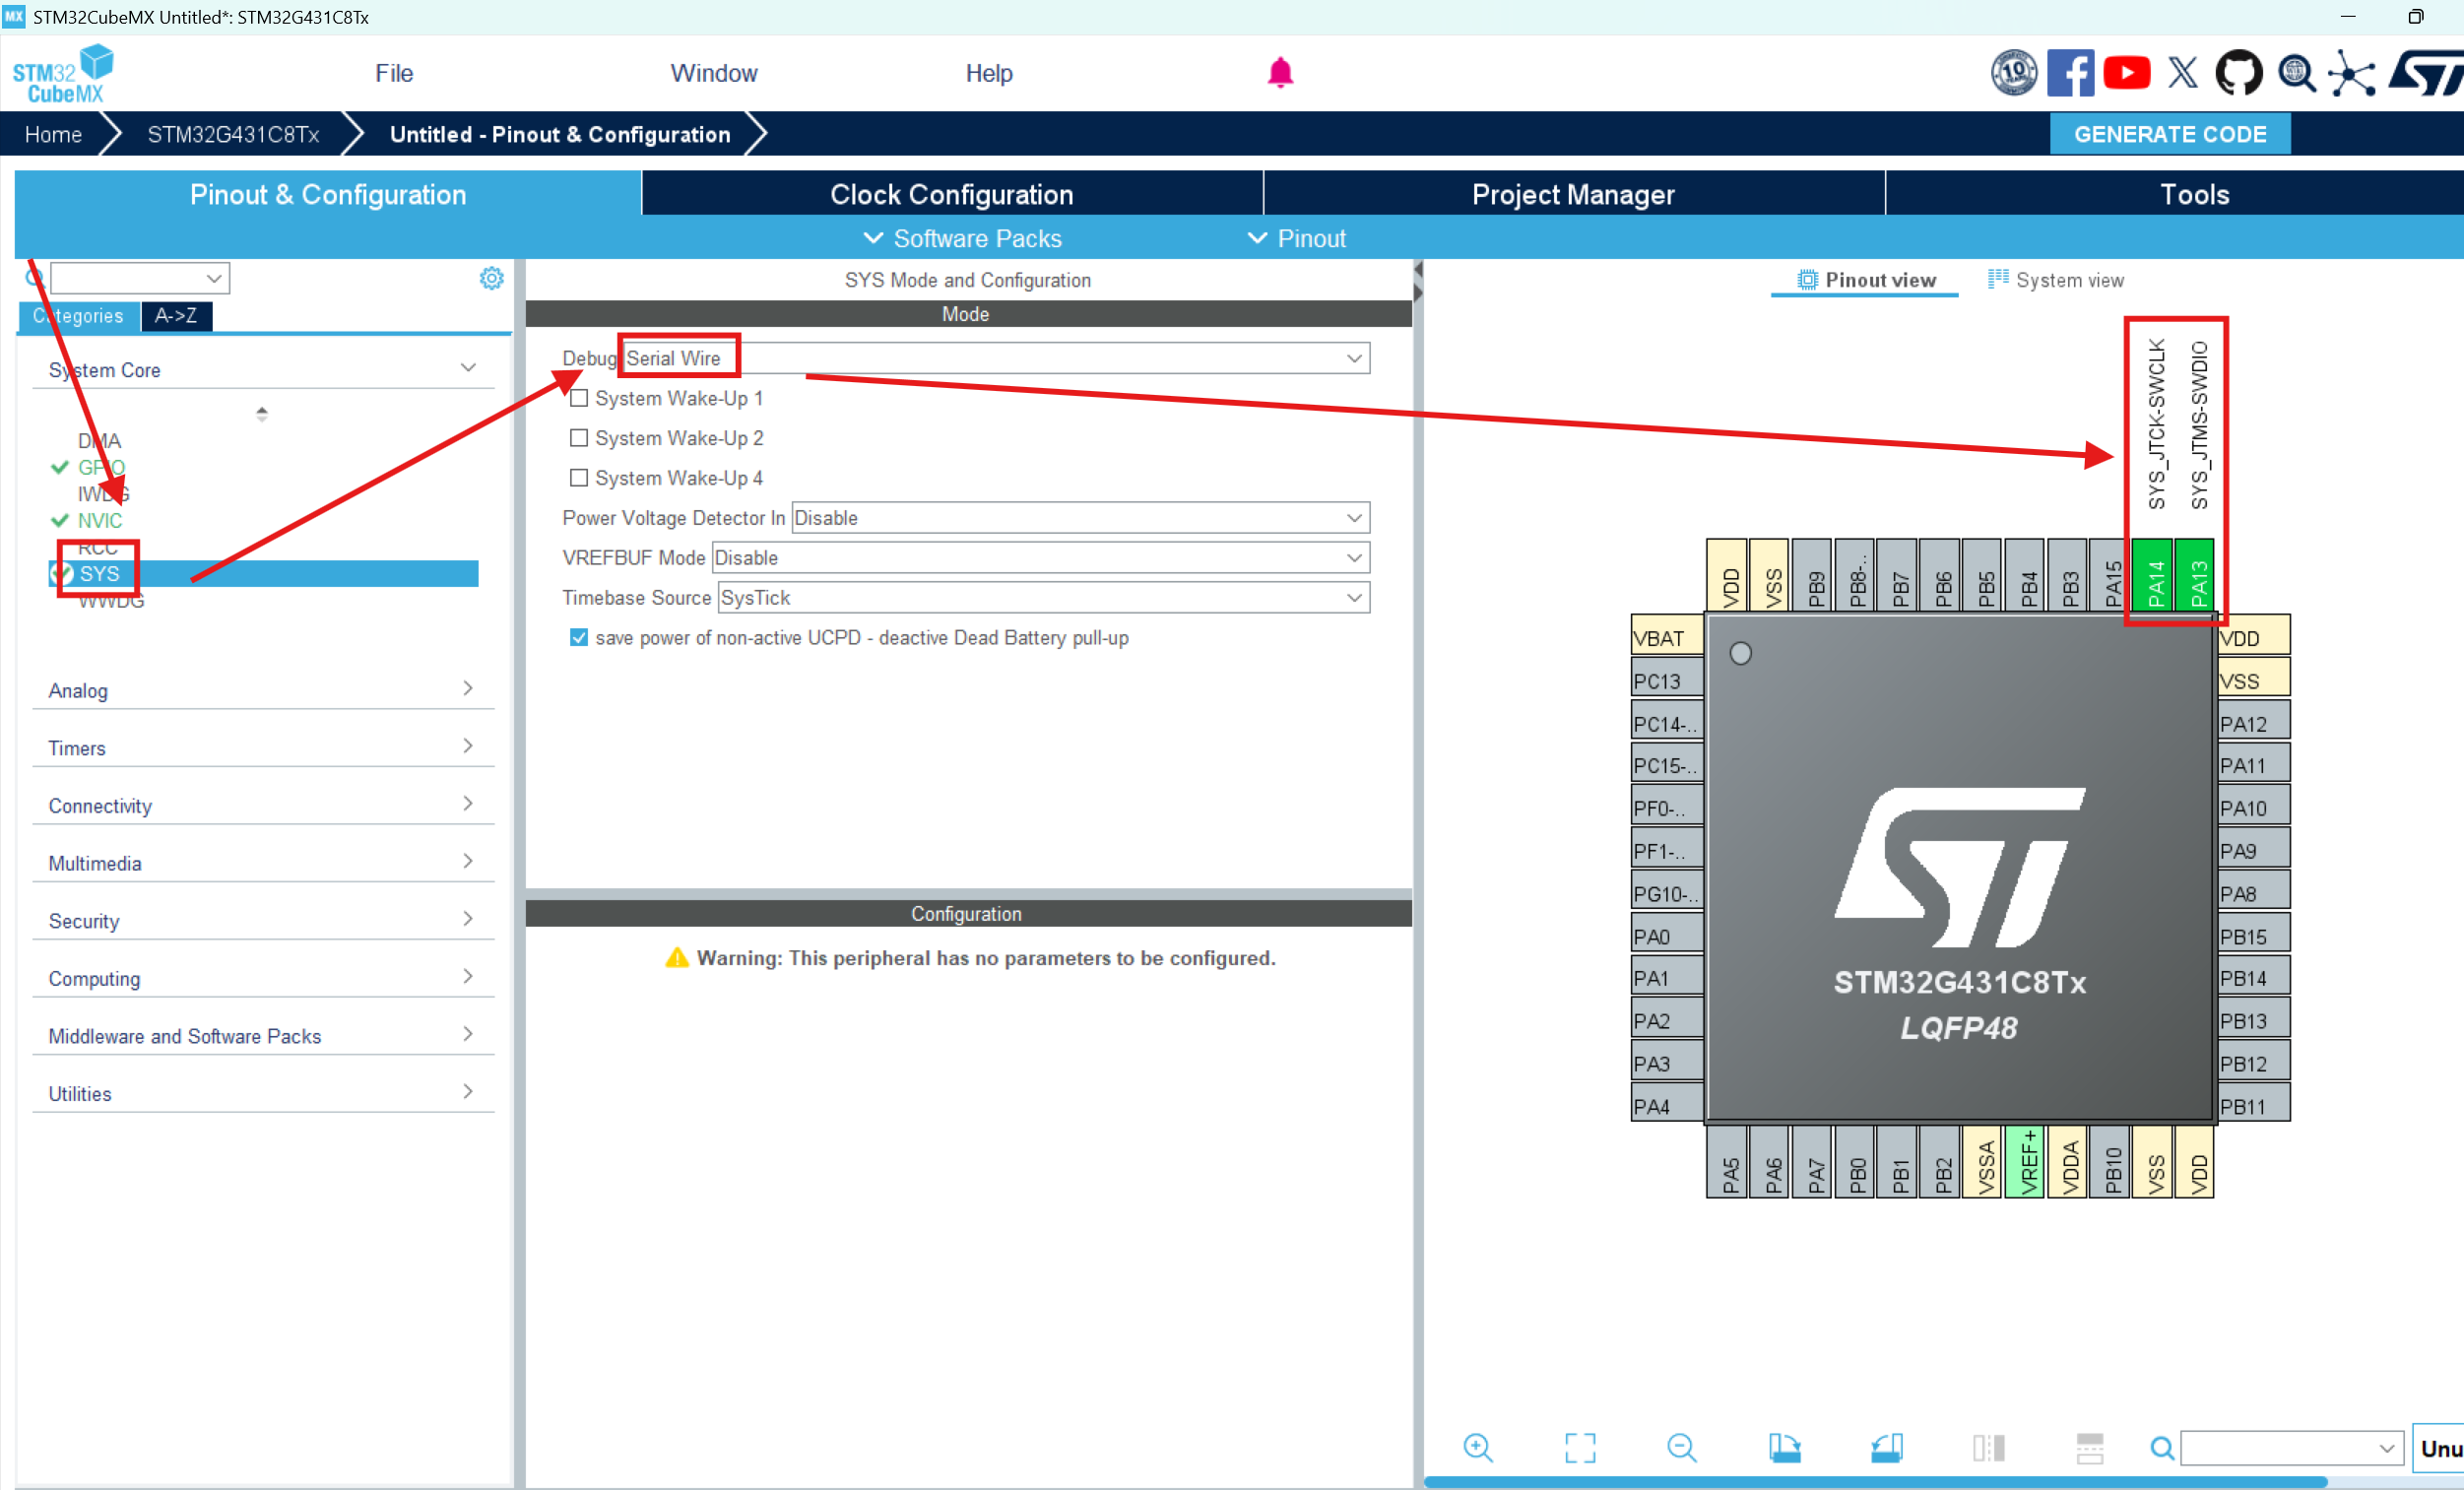Image resolution: width=2464 pixels, height=1490 pixels.
Task: Open the Help menu
Action: pos(989,73)
